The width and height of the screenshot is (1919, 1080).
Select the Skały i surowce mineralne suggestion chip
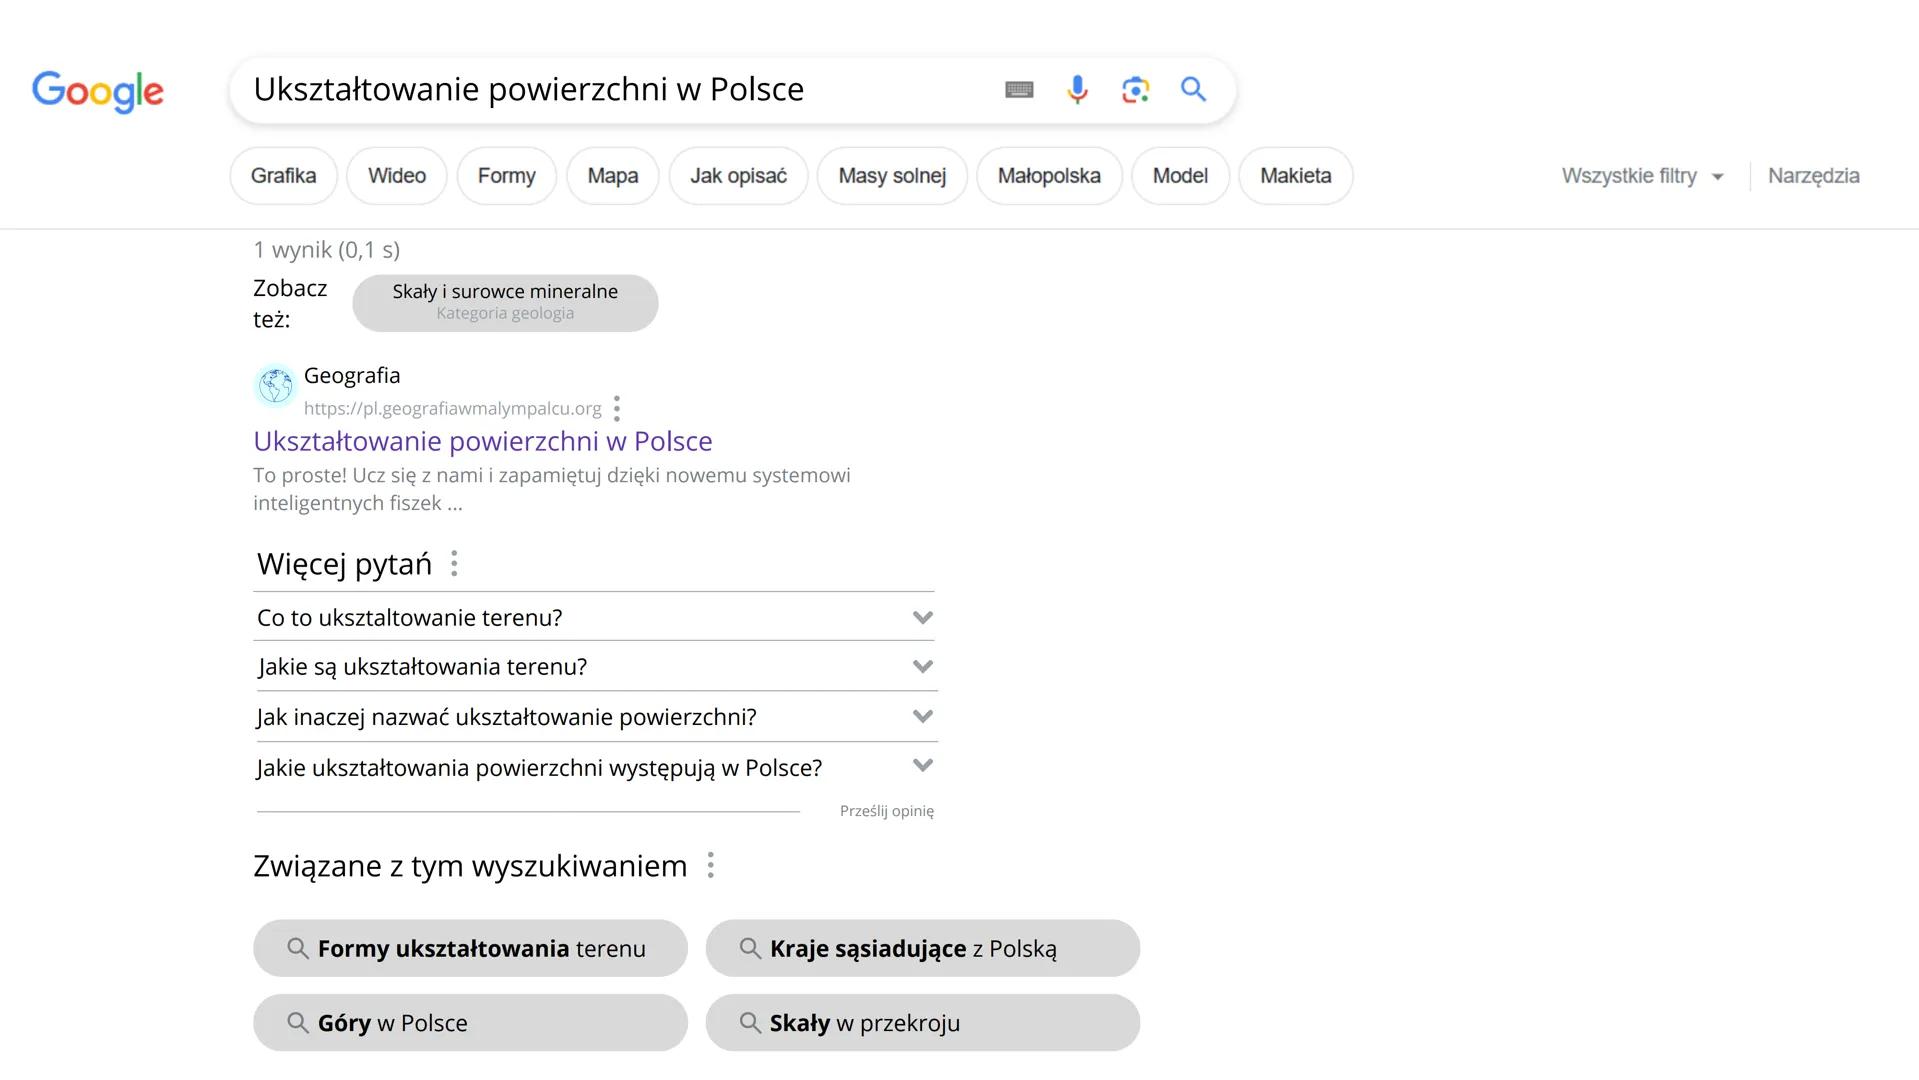(504, 302)
